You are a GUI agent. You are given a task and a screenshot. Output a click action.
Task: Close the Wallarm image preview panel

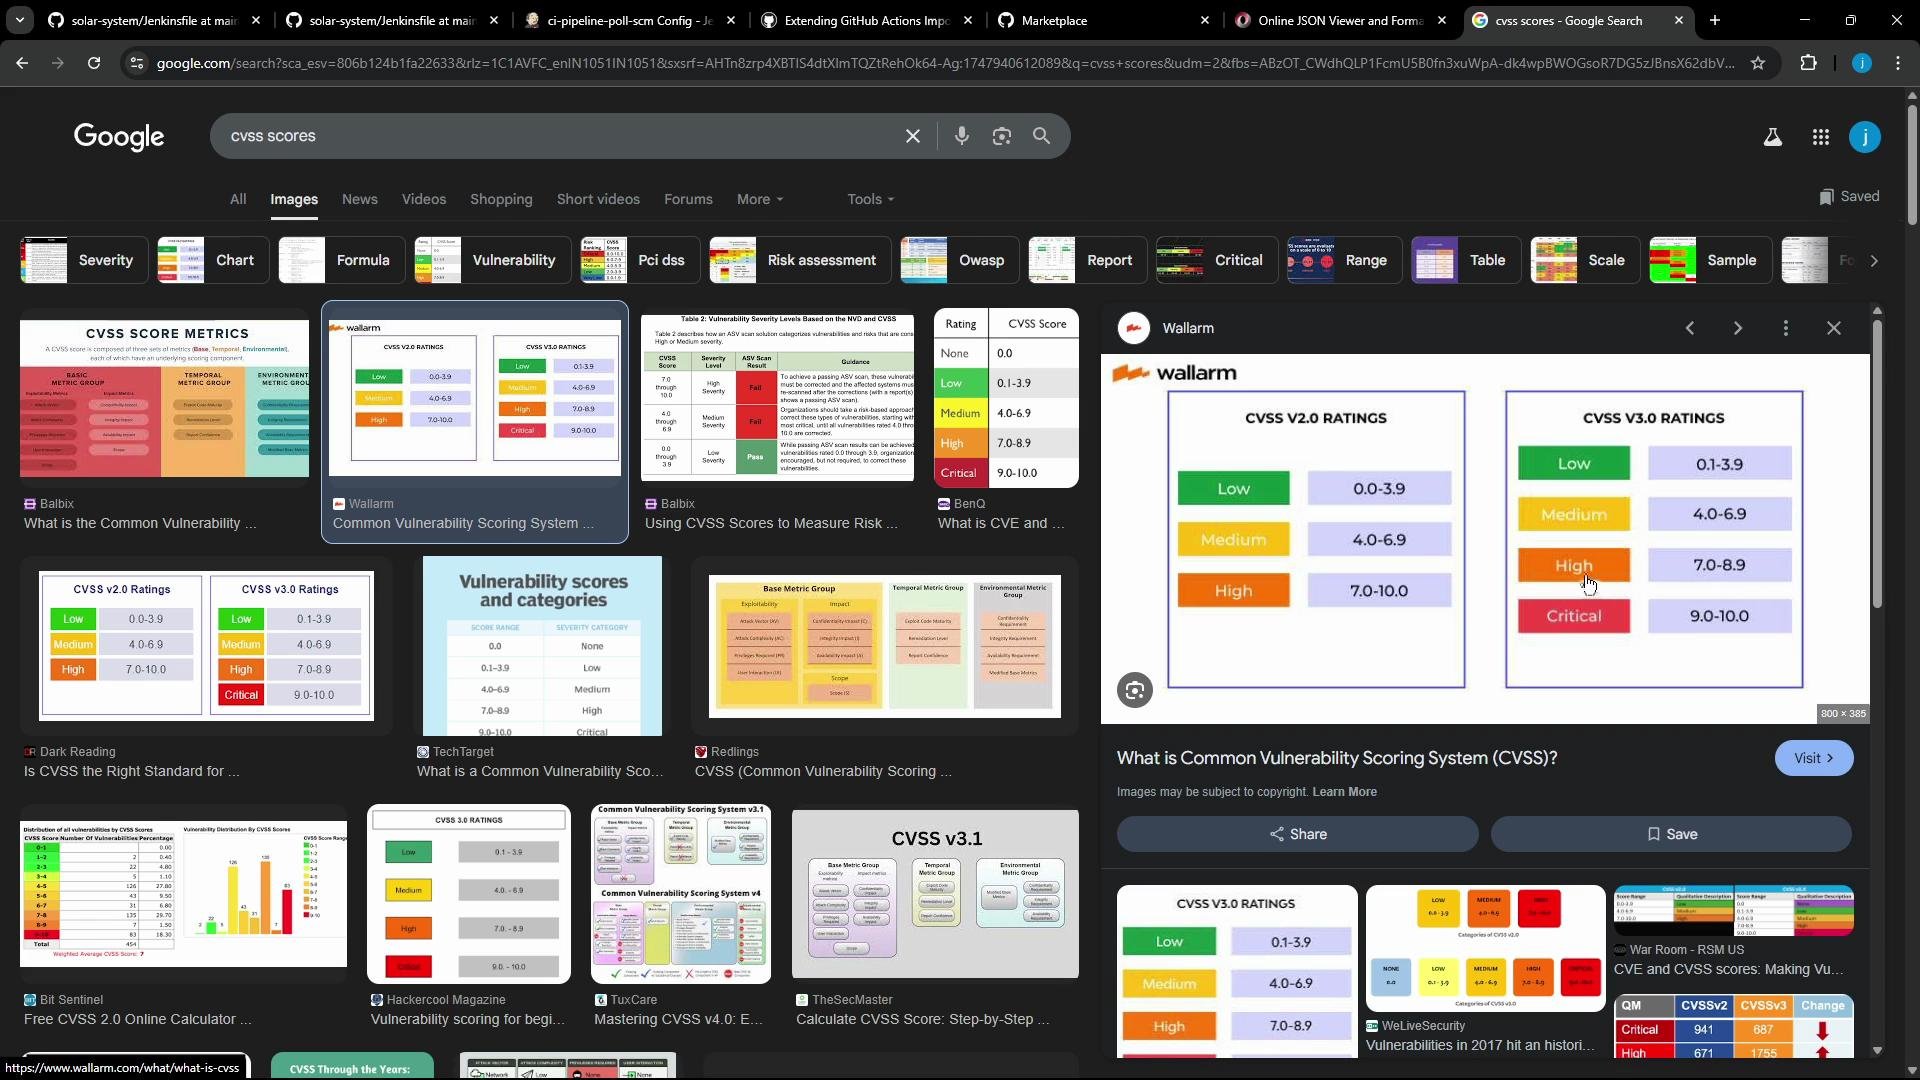(1833, 328)
